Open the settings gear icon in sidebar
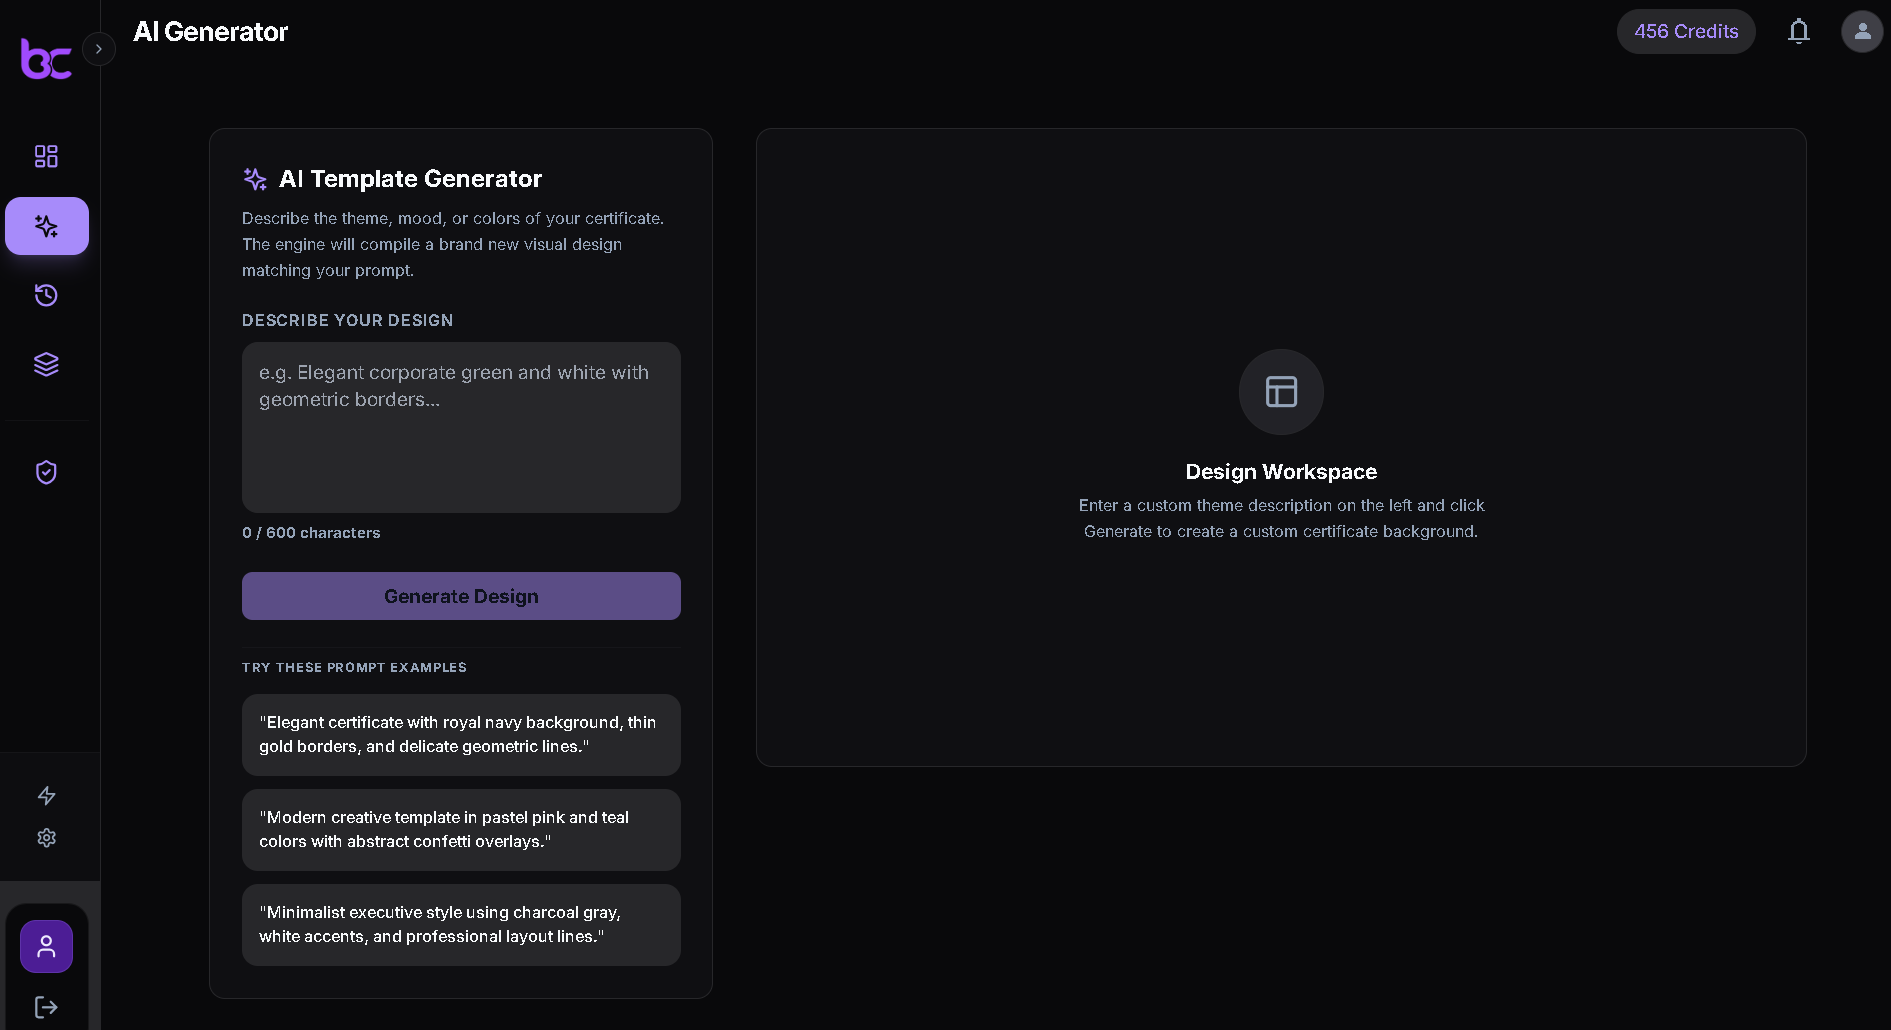 [x=46, y=838]
